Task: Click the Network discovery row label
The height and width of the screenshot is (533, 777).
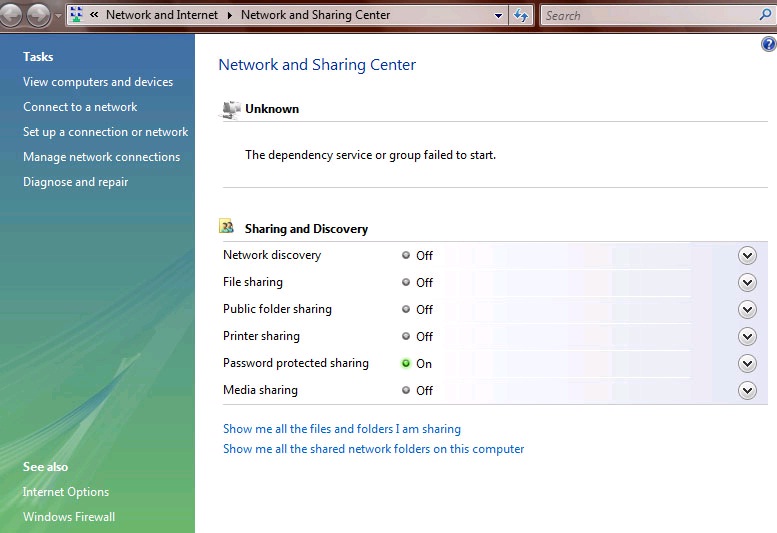Action: click(x=272, y=255)
